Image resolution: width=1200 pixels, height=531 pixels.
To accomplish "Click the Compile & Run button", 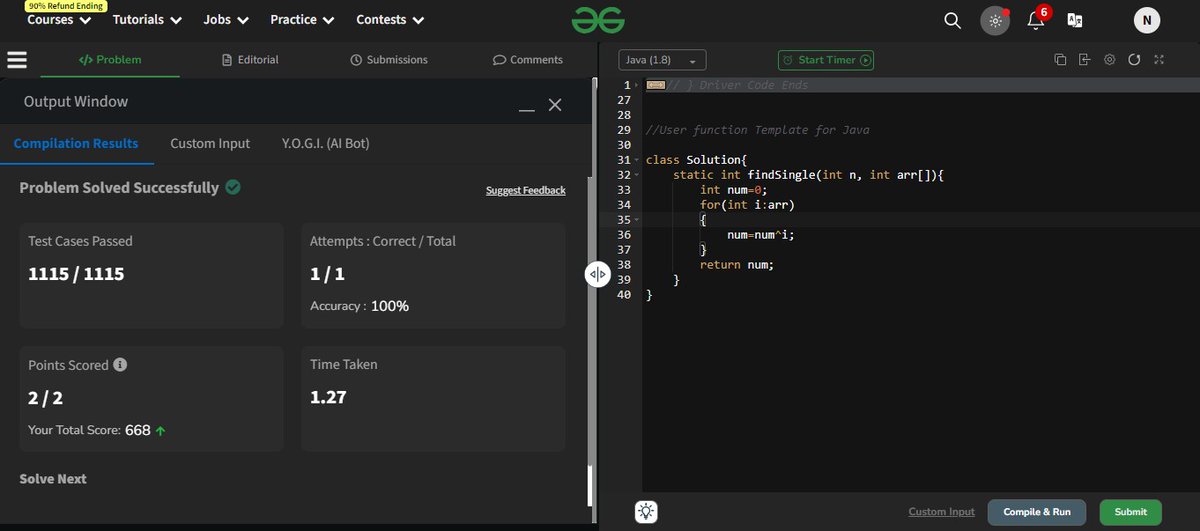I will tap(1037, 512).
